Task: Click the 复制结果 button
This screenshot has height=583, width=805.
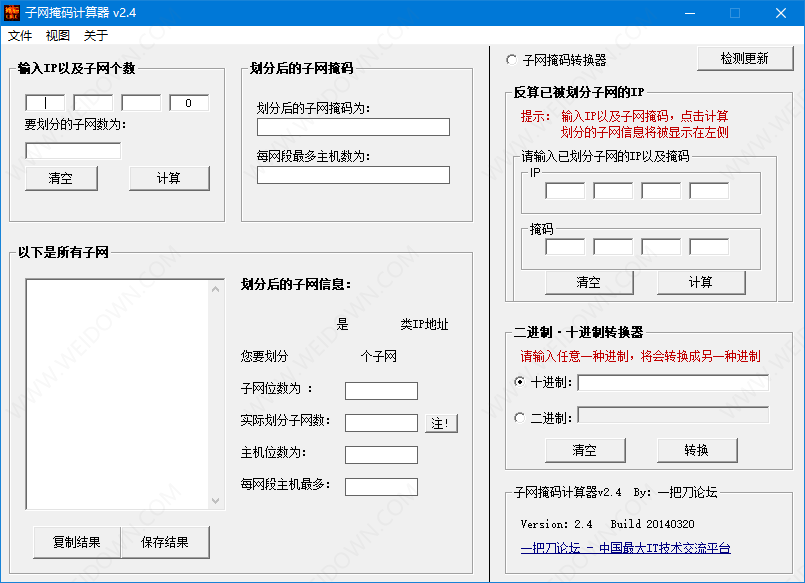Action: click(77, 542)
